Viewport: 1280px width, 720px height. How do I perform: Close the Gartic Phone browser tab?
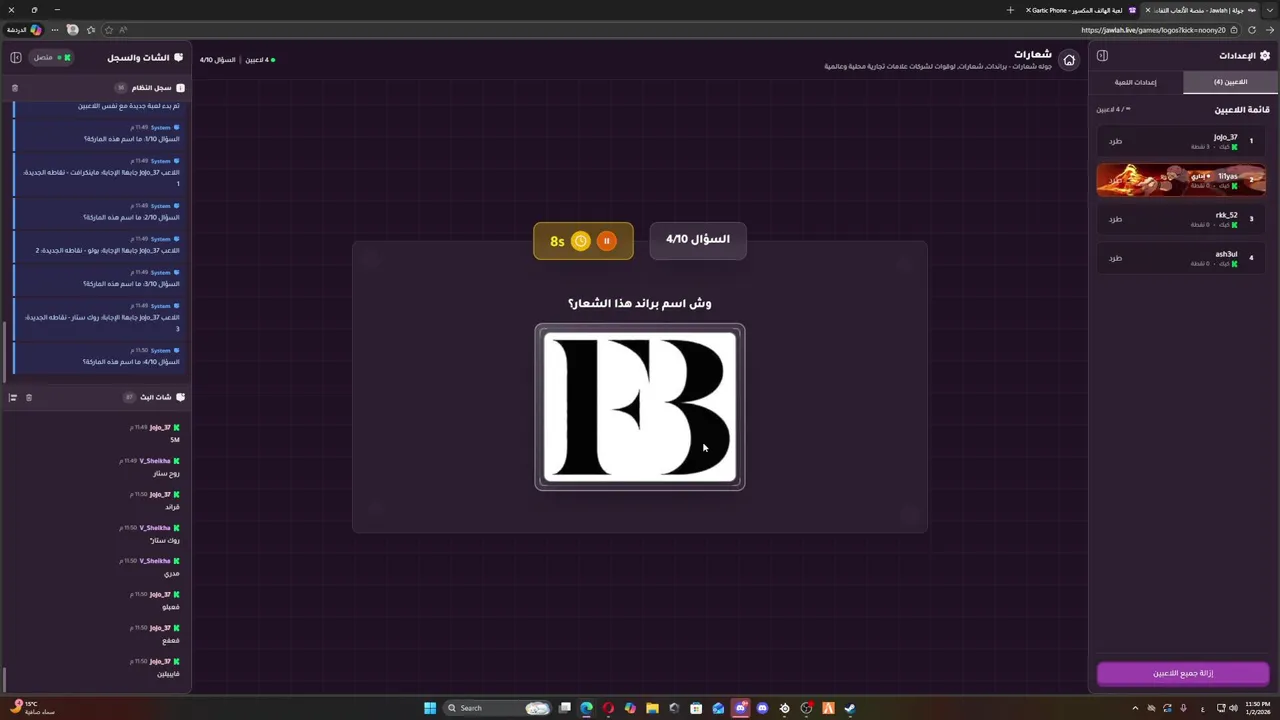pos(1028,10)
